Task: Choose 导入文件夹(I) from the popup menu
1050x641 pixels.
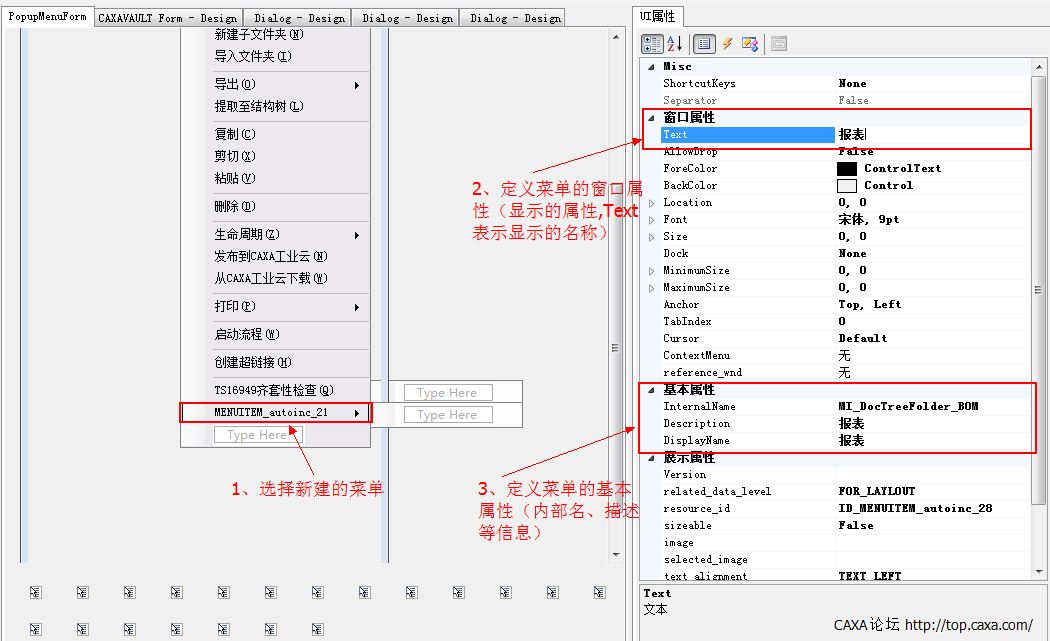Action: (252, 56)
